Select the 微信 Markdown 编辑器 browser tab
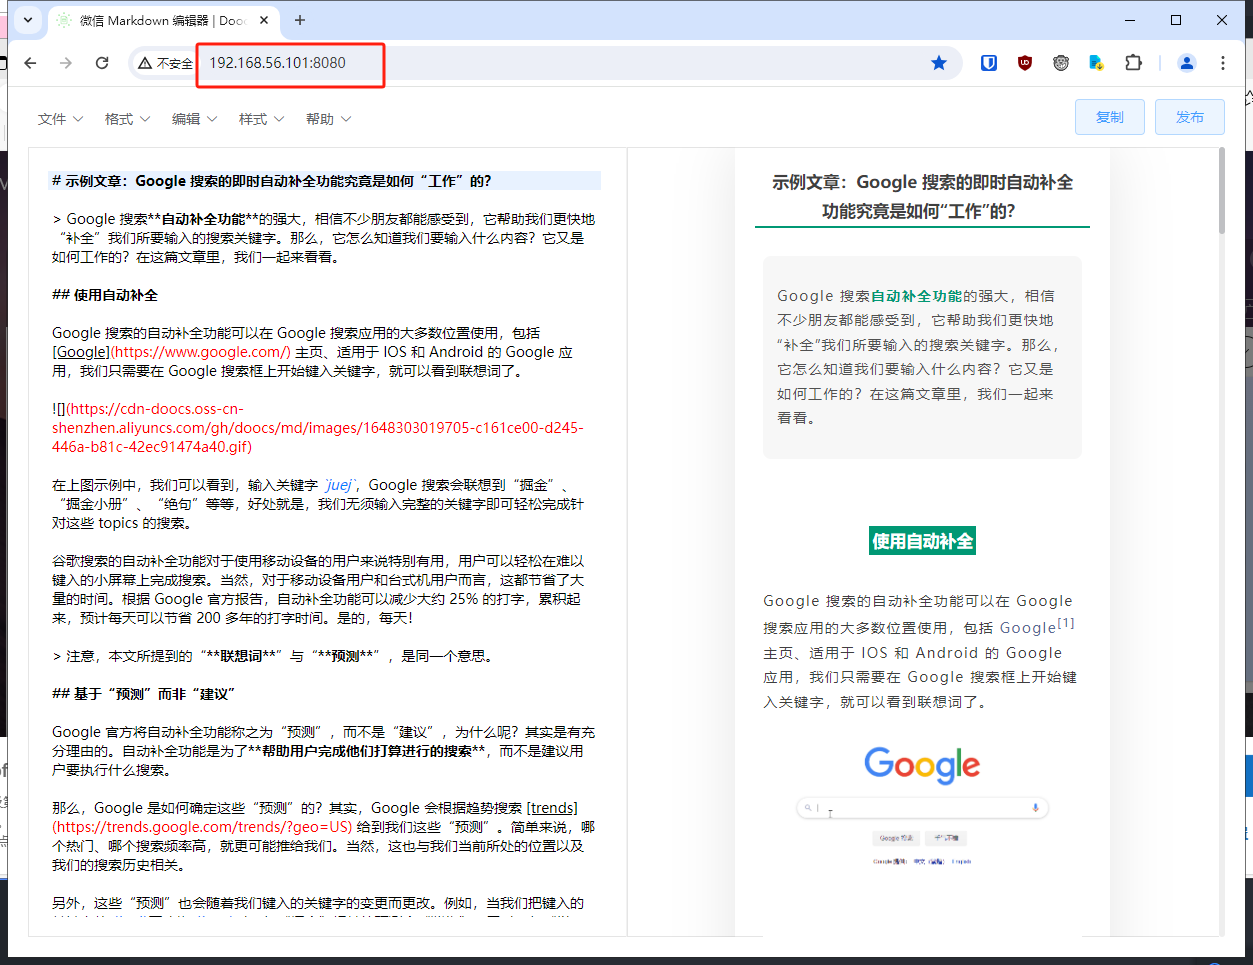The width and height of the screenshot is (1253, 965). coord(163,20)
